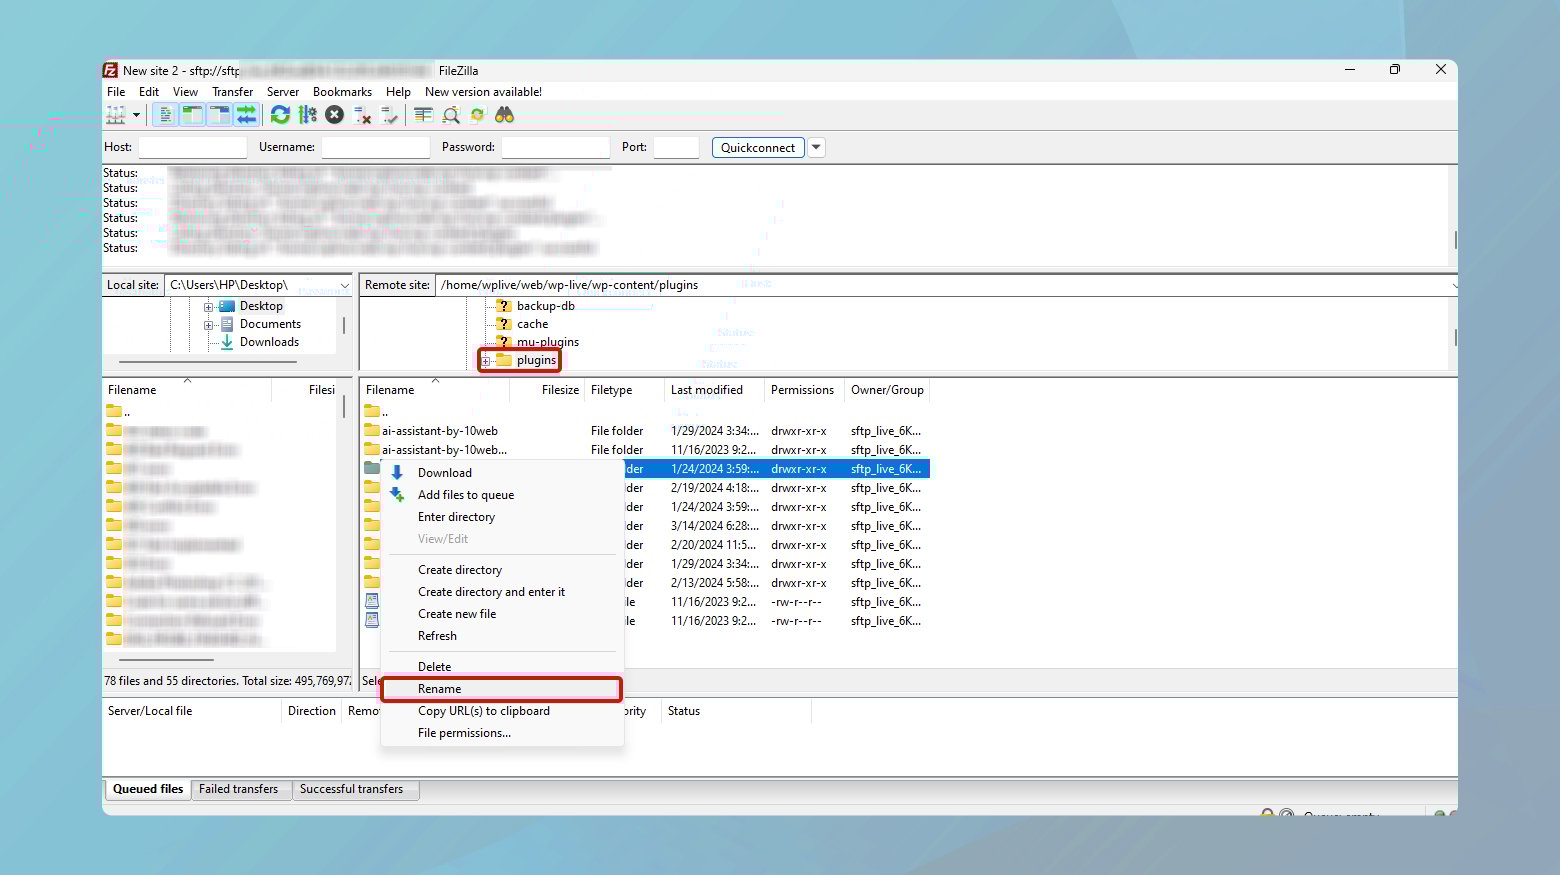This screenshot has width=1560, height=875.
Task: Toggle processing of transfer queue
Action: coord(308,115)
